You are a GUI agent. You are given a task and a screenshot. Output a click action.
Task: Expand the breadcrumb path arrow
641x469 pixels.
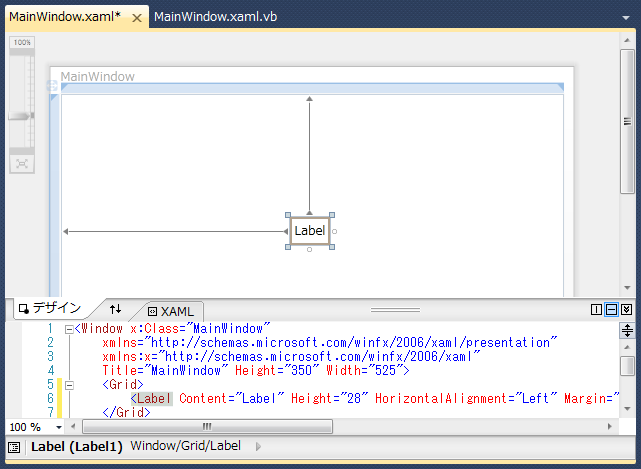tap(258, 447)
